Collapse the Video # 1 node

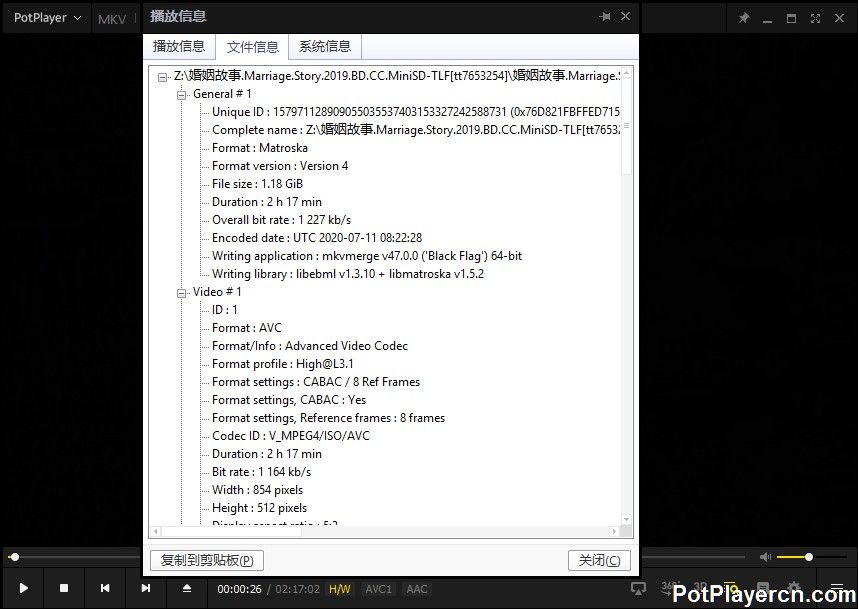click(182, 293)
